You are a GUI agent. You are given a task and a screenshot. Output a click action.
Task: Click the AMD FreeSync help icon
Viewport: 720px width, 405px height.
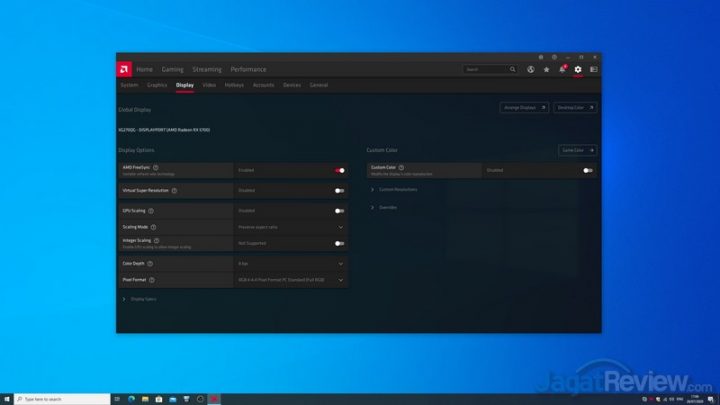tap(156, 168)
